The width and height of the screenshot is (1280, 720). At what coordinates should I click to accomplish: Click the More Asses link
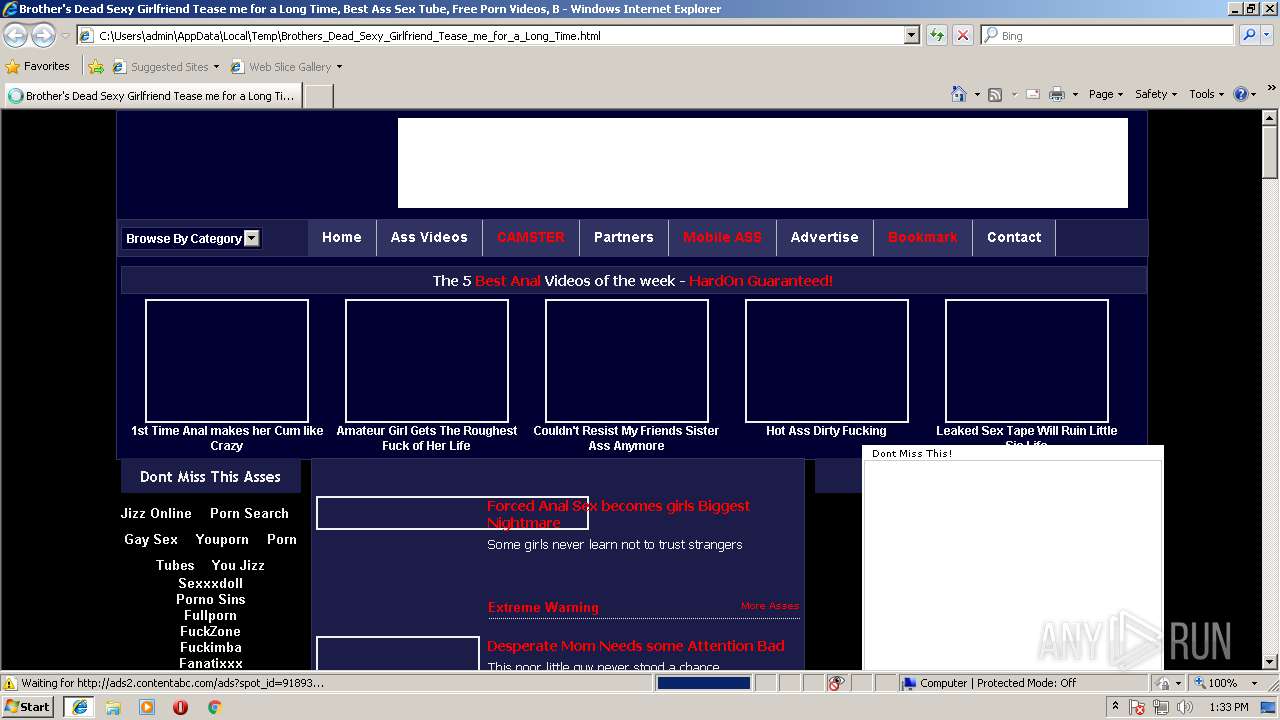point(770,606)
